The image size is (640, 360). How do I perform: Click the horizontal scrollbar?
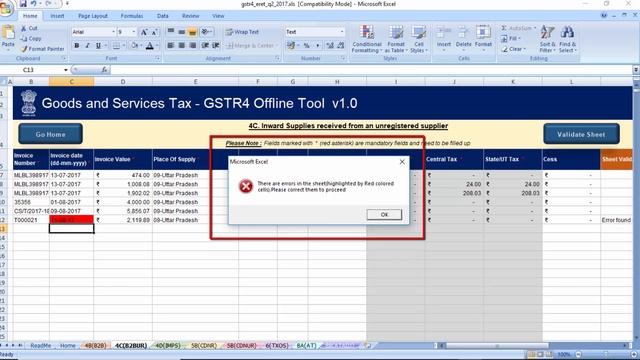[497, 346]
